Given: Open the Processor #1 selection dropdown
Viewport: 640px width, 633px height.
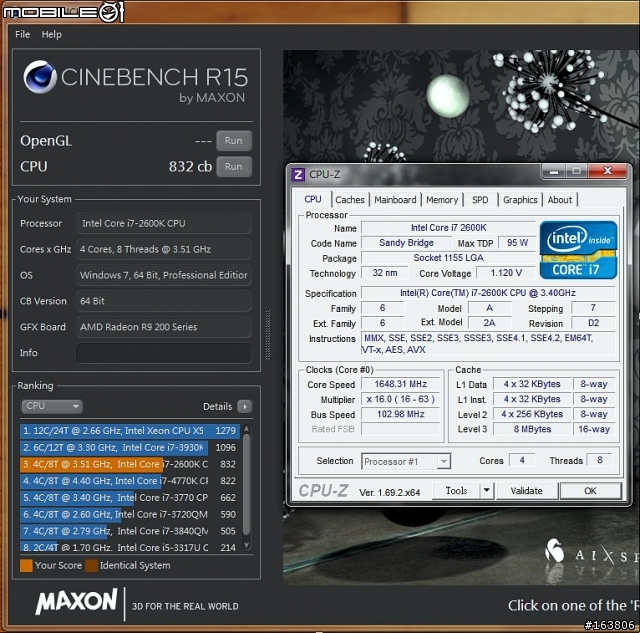Looking at the screenshot, I should click(406, 462).
